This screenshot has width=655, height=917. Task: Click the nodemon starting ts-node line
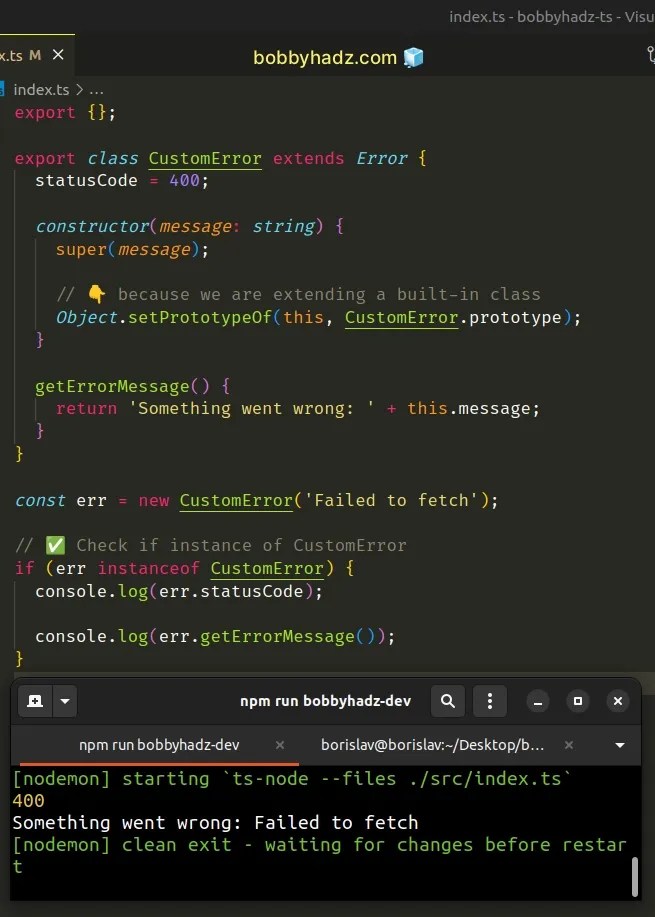[x=291, y=779]
